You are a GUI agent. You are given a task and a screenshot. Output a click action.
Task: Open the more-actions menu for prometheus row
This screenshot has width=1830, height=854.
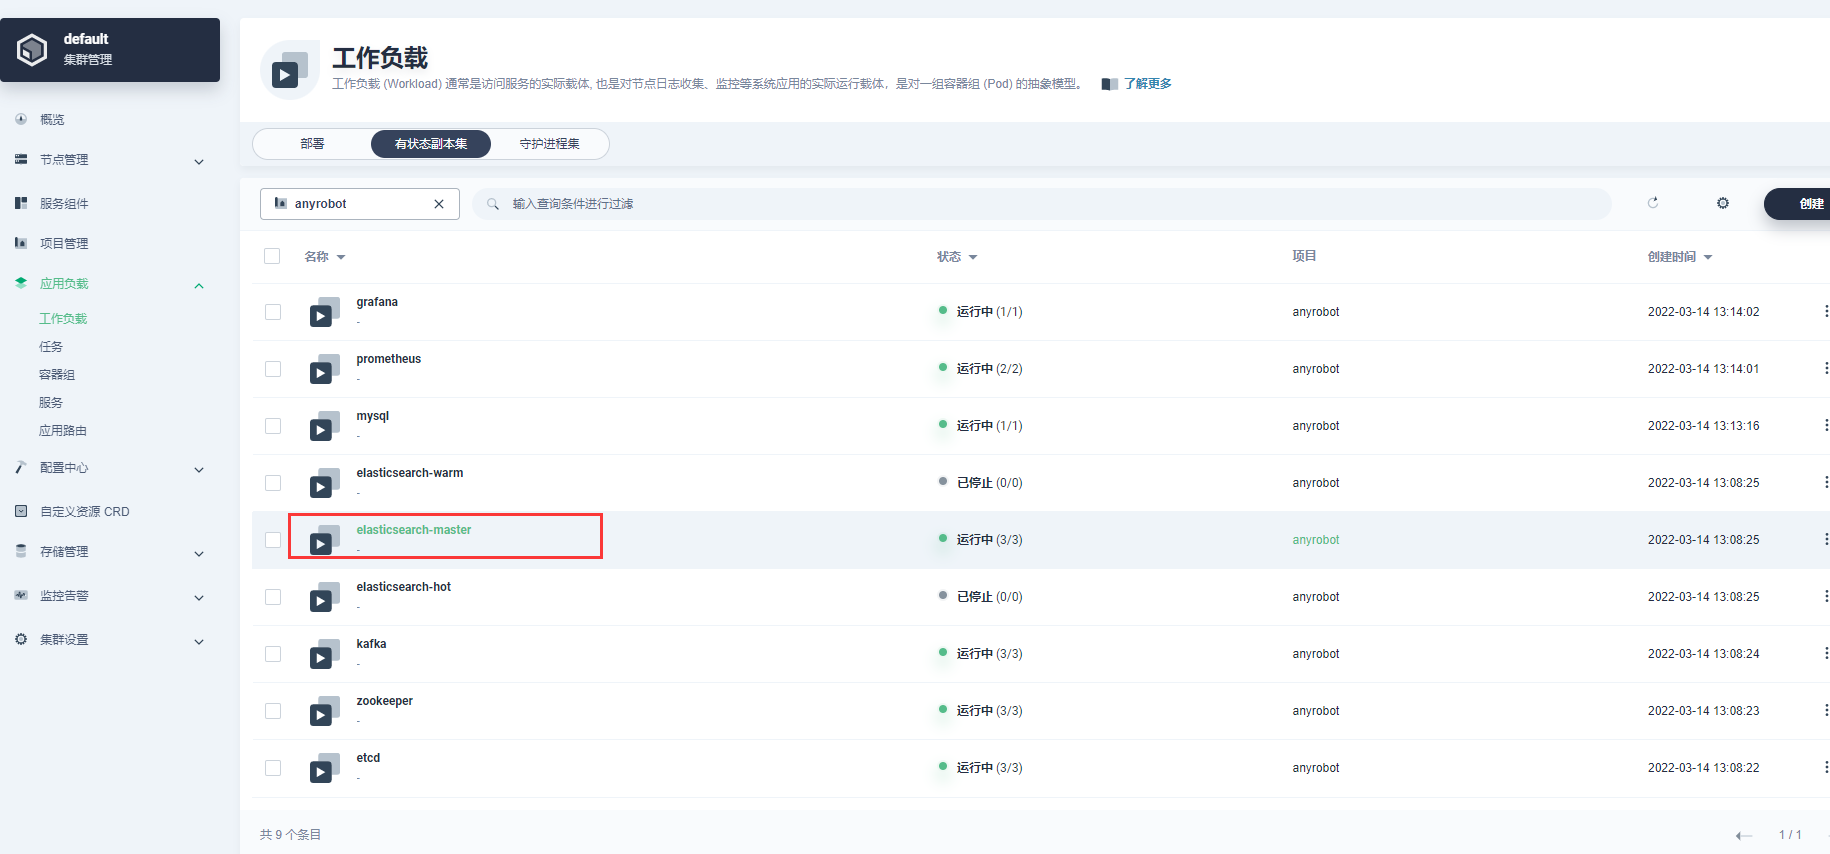pos(1826,368)
